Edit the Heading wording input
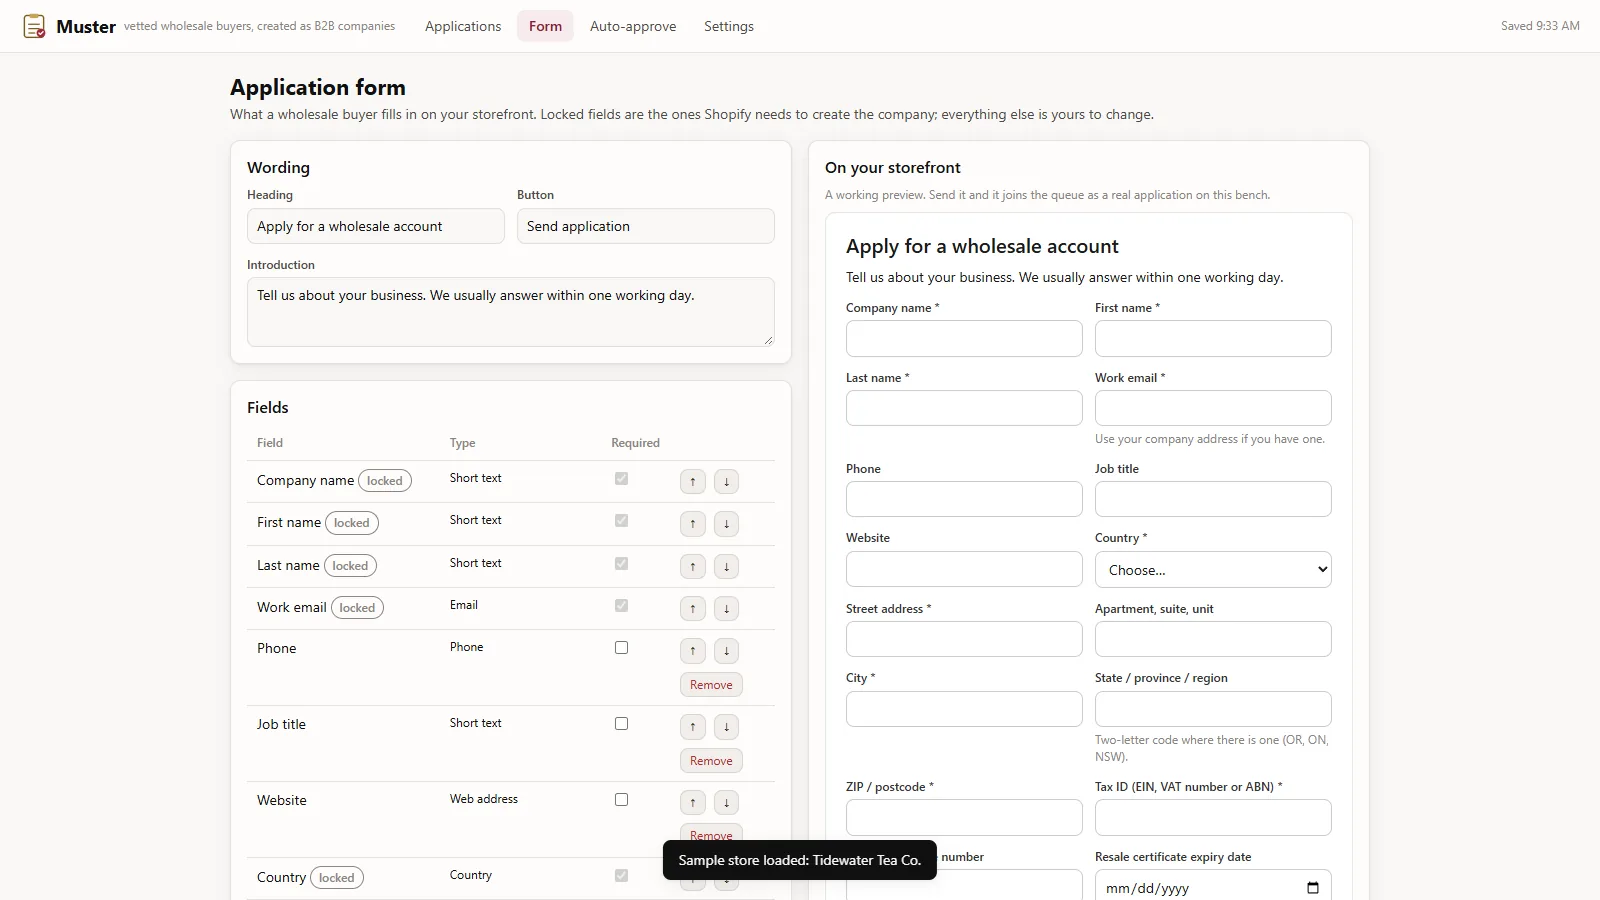 pos(376,226)
